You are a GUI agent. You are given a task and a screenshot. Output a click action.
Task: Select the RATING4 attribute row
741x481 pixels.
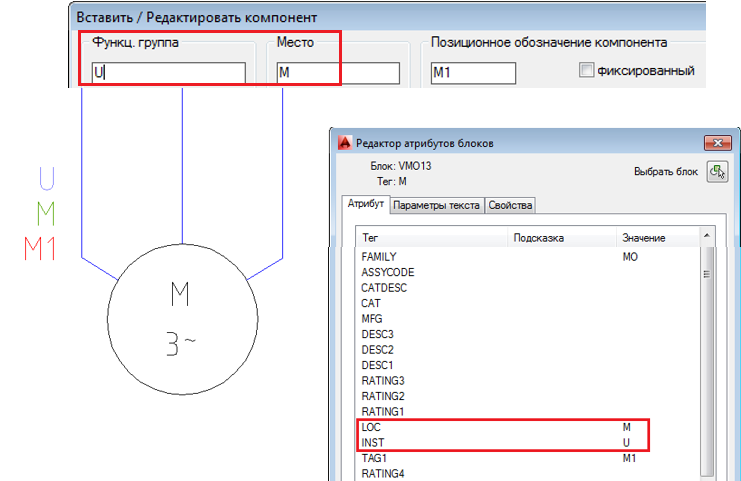pyautogui.click(x=527, y=473)
